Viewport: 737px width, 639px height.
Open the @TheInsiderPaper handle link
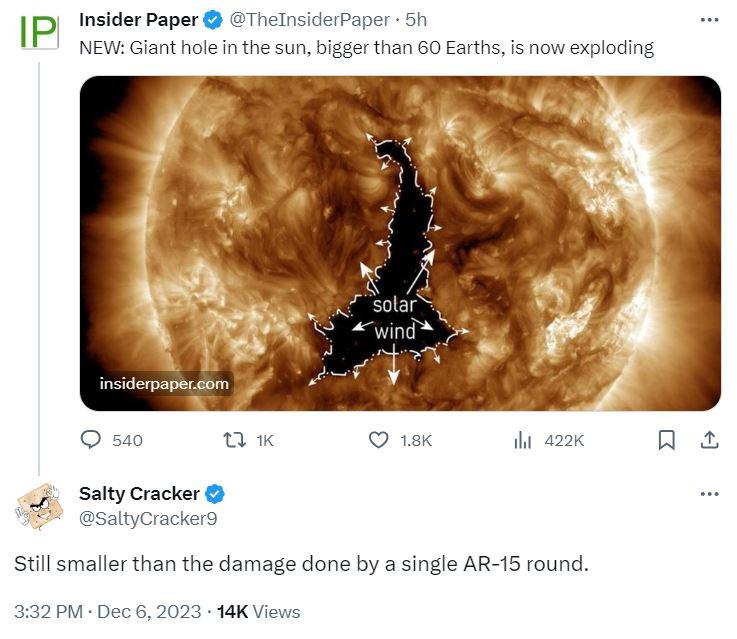pyautogui.click(x=309, y=20)
